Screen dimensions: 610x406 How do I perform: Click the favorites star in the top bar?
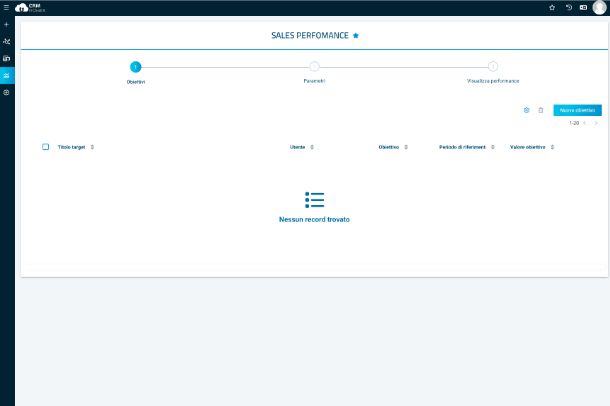tap(552, 7)
